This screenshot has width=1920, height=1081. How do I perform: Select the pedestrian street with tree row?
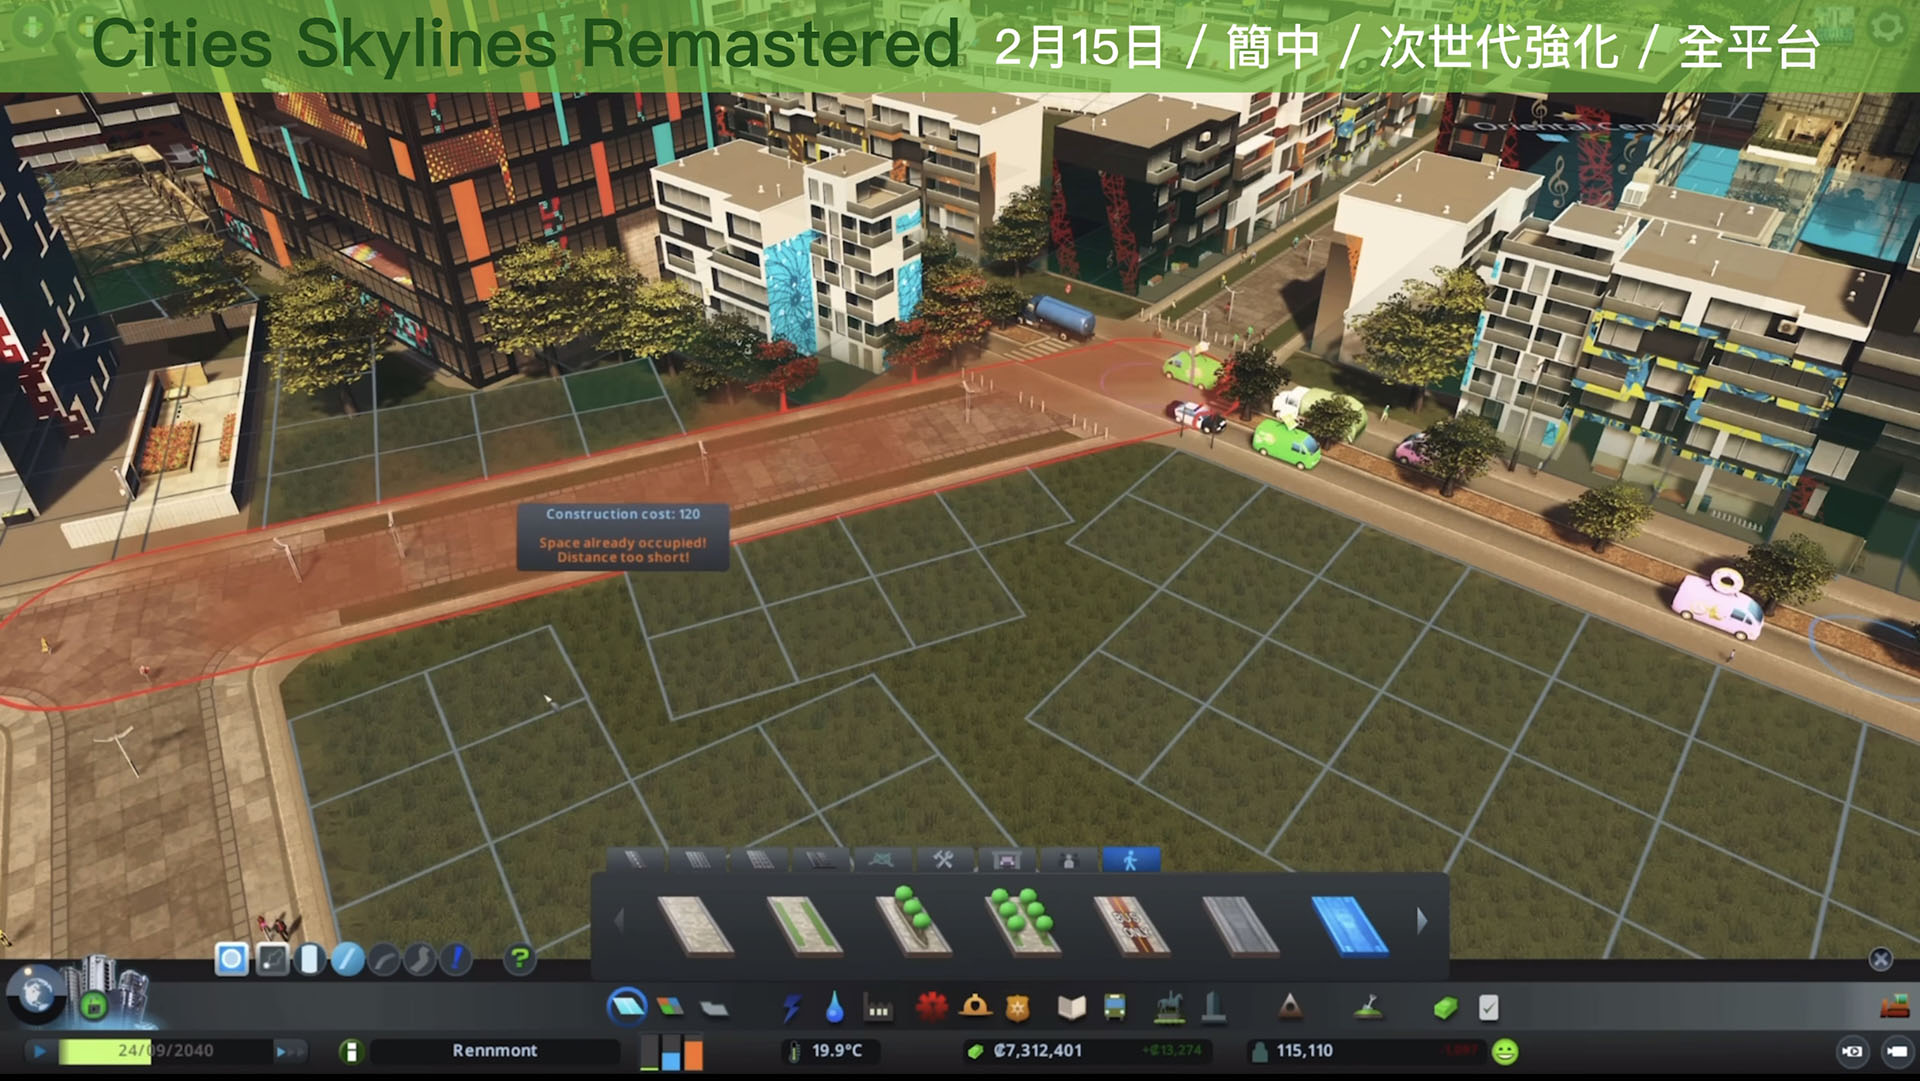914,922
